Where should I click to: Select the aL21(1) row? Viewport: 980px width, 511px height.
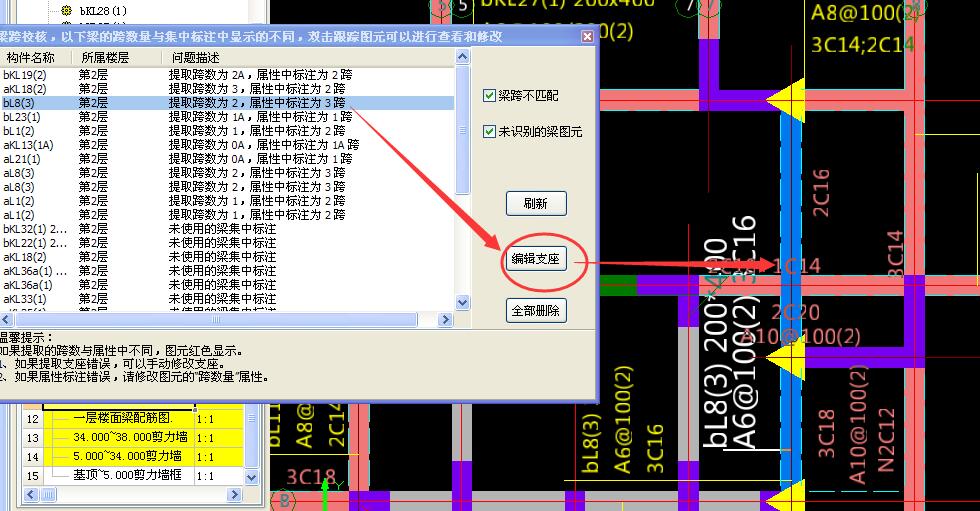pyautogui.click(x=228, y=159)
